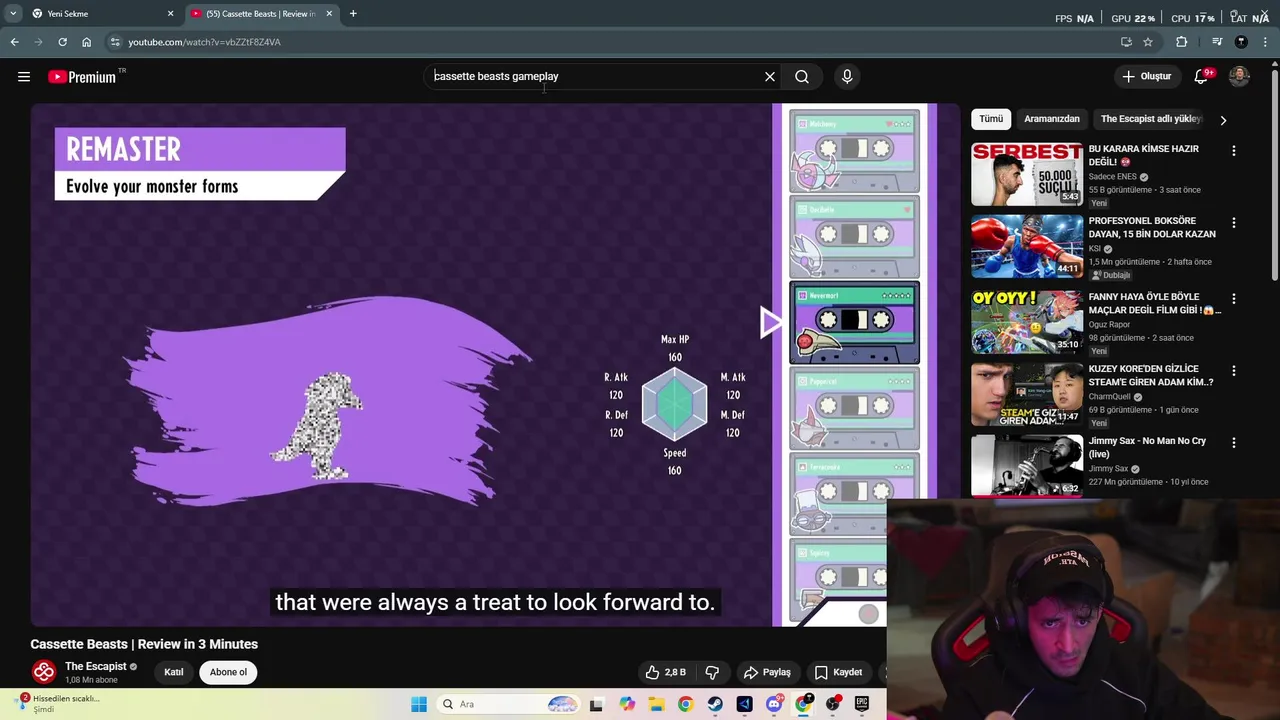Image resolution: width=1280 pixels, height=720 pixels.
Task: Bookmark this page with star icon
Action: tap(1148, 42)
